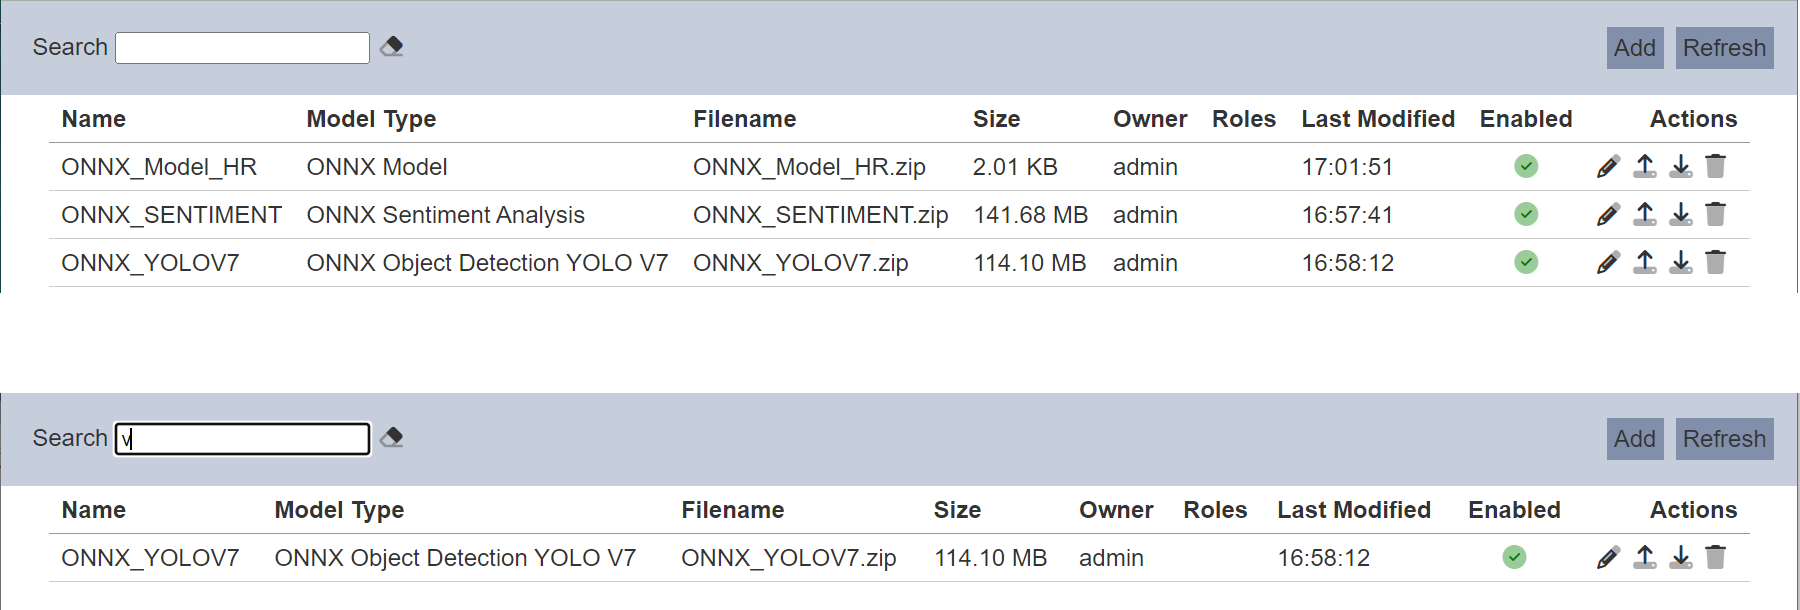Clear the empty upper search with eraser icon
The width and height of the screenshot is (1800, 610).
pos(392,46)
